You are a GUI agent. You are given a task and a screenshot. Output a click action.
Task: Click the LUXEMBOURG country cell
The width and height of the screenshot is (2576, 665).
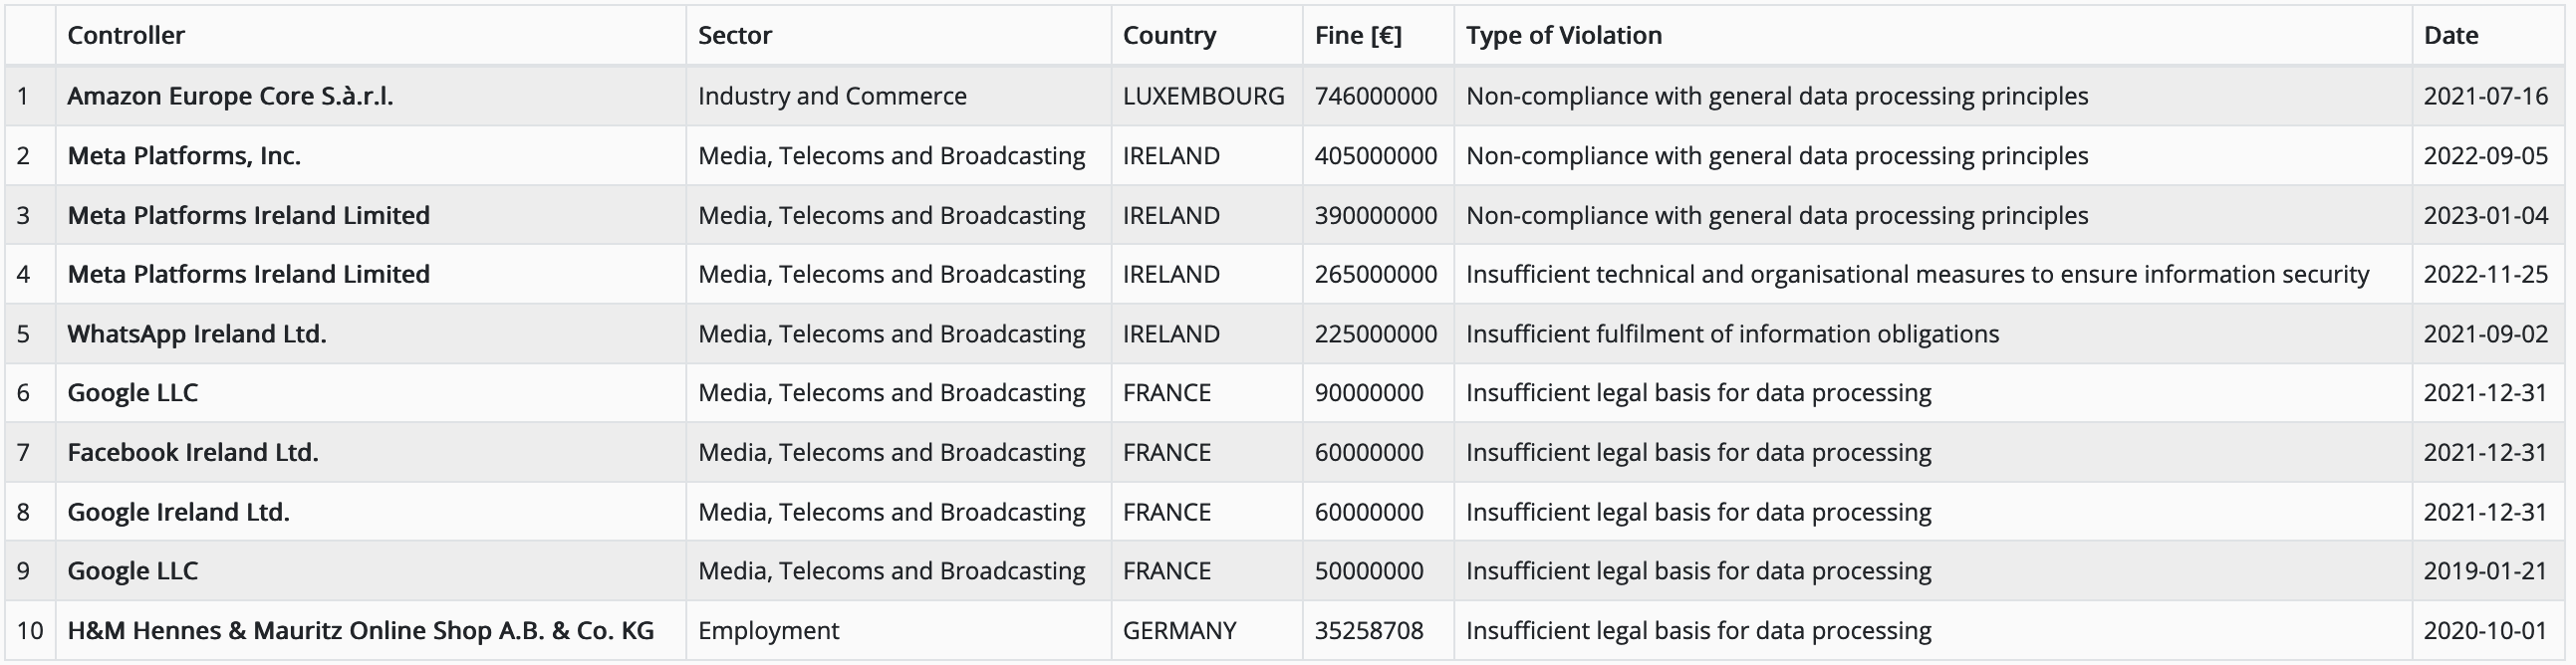[x=1203, y=96]
